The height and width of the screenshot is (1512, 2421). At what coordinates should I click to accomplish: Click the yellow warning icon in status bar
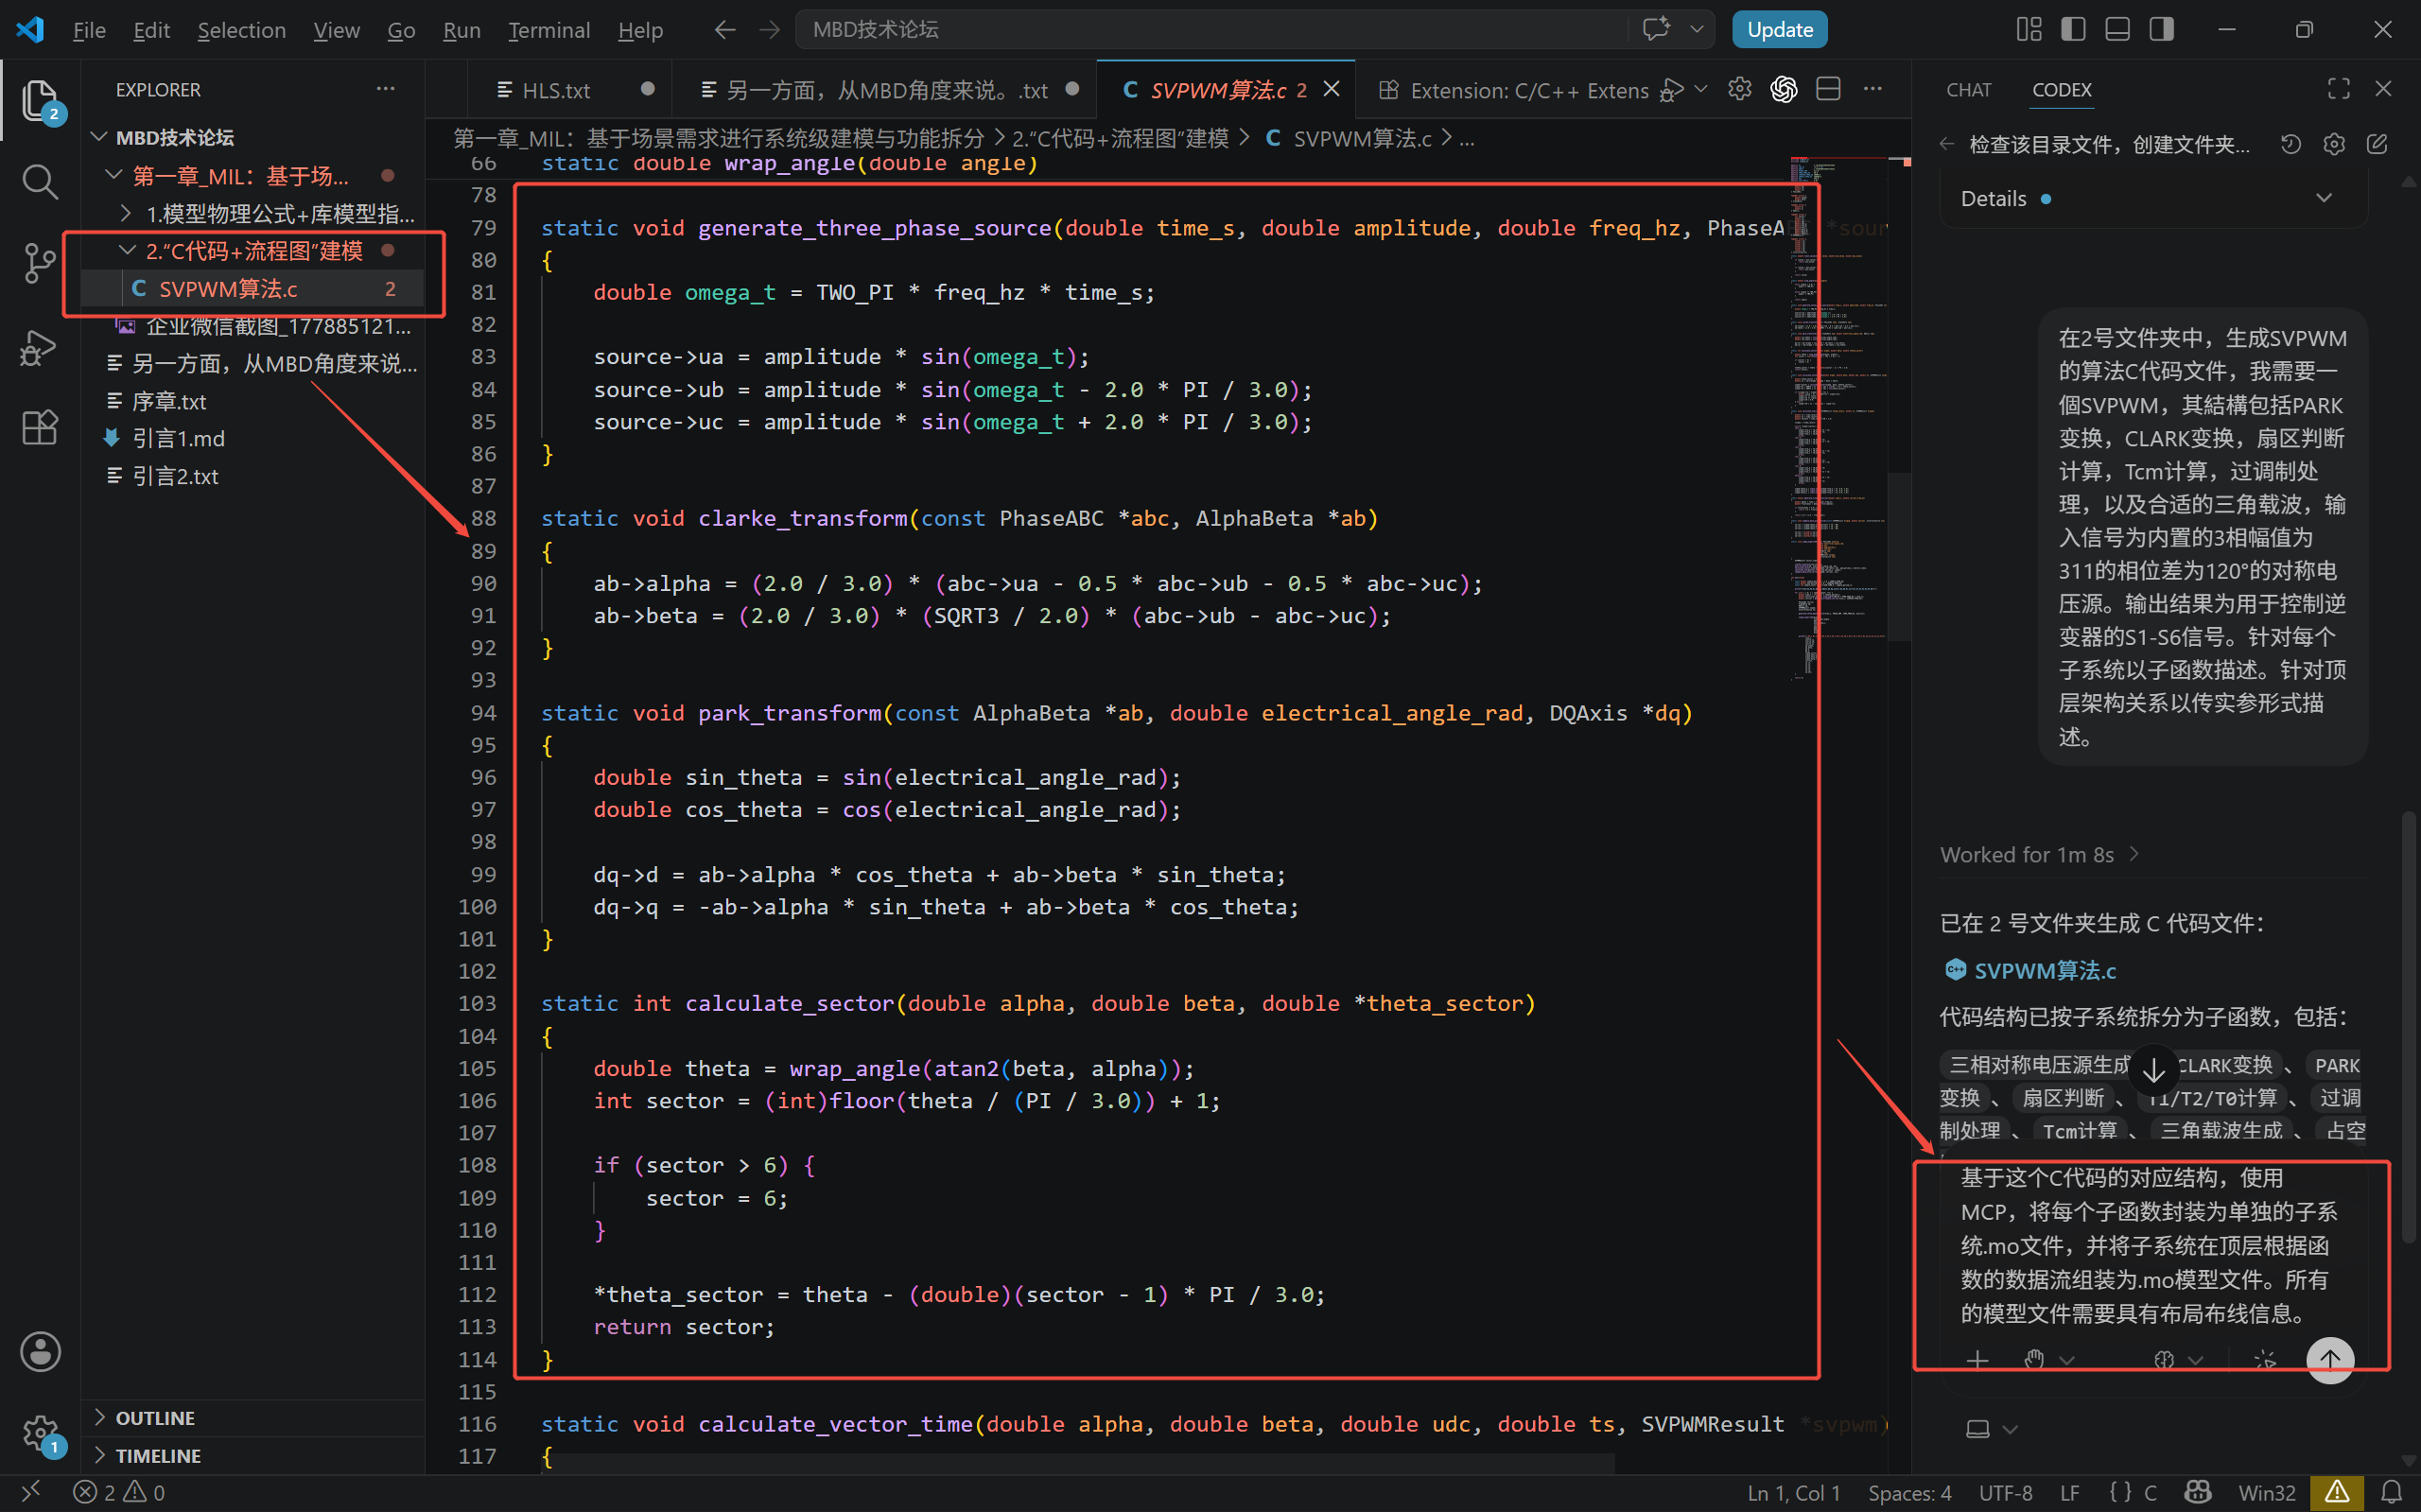pyautogui.click(x=2337, y=1493)
